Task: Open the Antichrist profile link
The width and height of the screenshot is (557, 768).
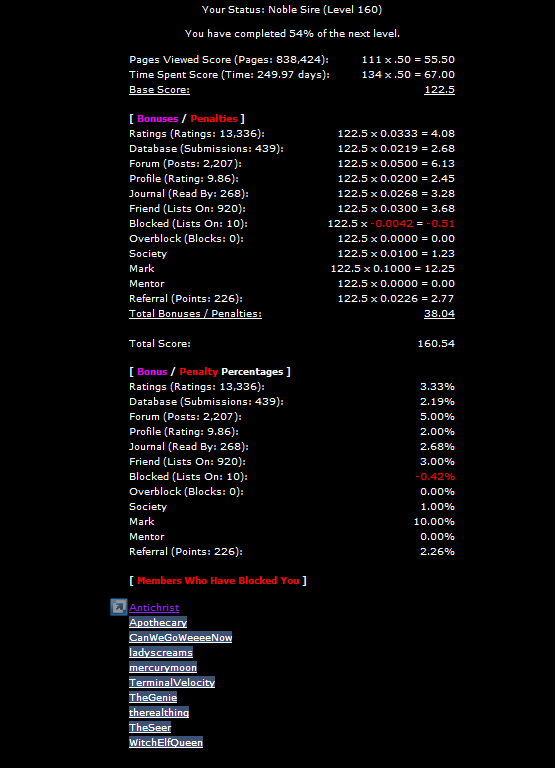Action: [154, 607]
